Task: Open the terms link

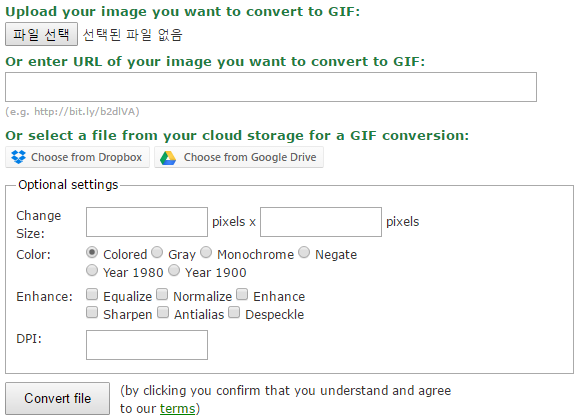Action: pos(177,409)
